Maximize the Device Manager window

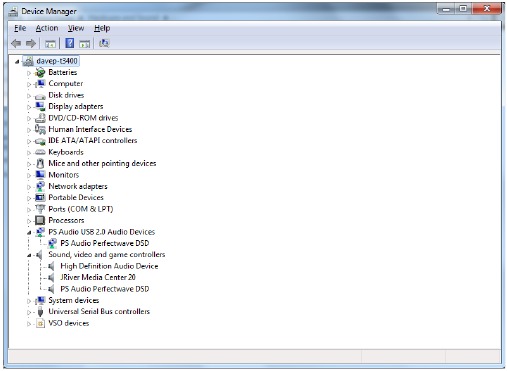pyautogui.click(x=463, y=9)
